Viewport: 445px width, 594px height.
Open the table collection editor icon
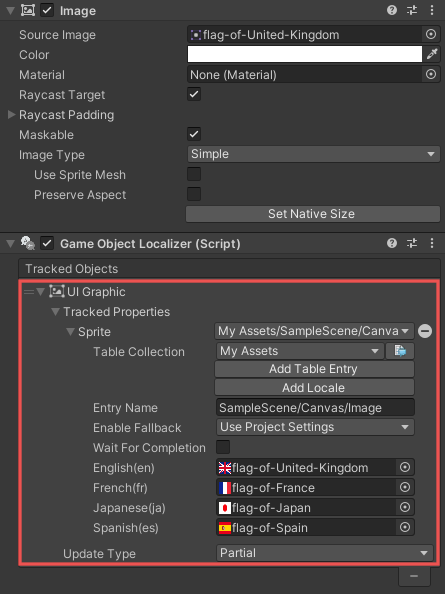400,351
